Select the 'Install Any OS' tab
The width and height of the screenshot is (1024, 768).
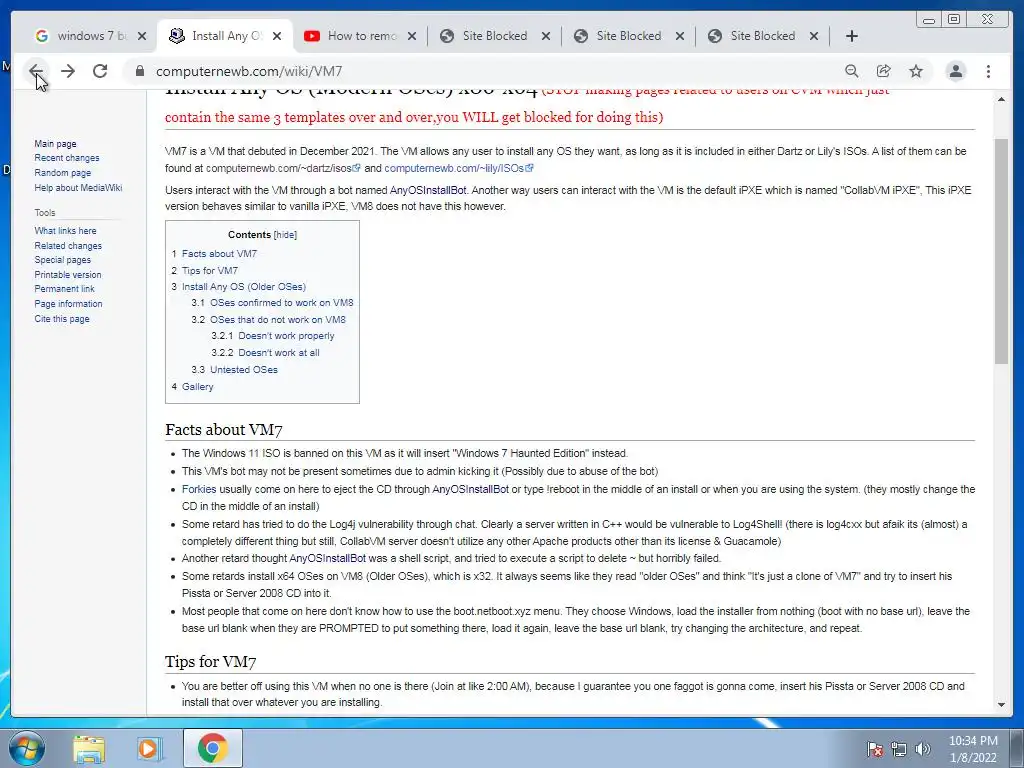(x=224, y=36)
